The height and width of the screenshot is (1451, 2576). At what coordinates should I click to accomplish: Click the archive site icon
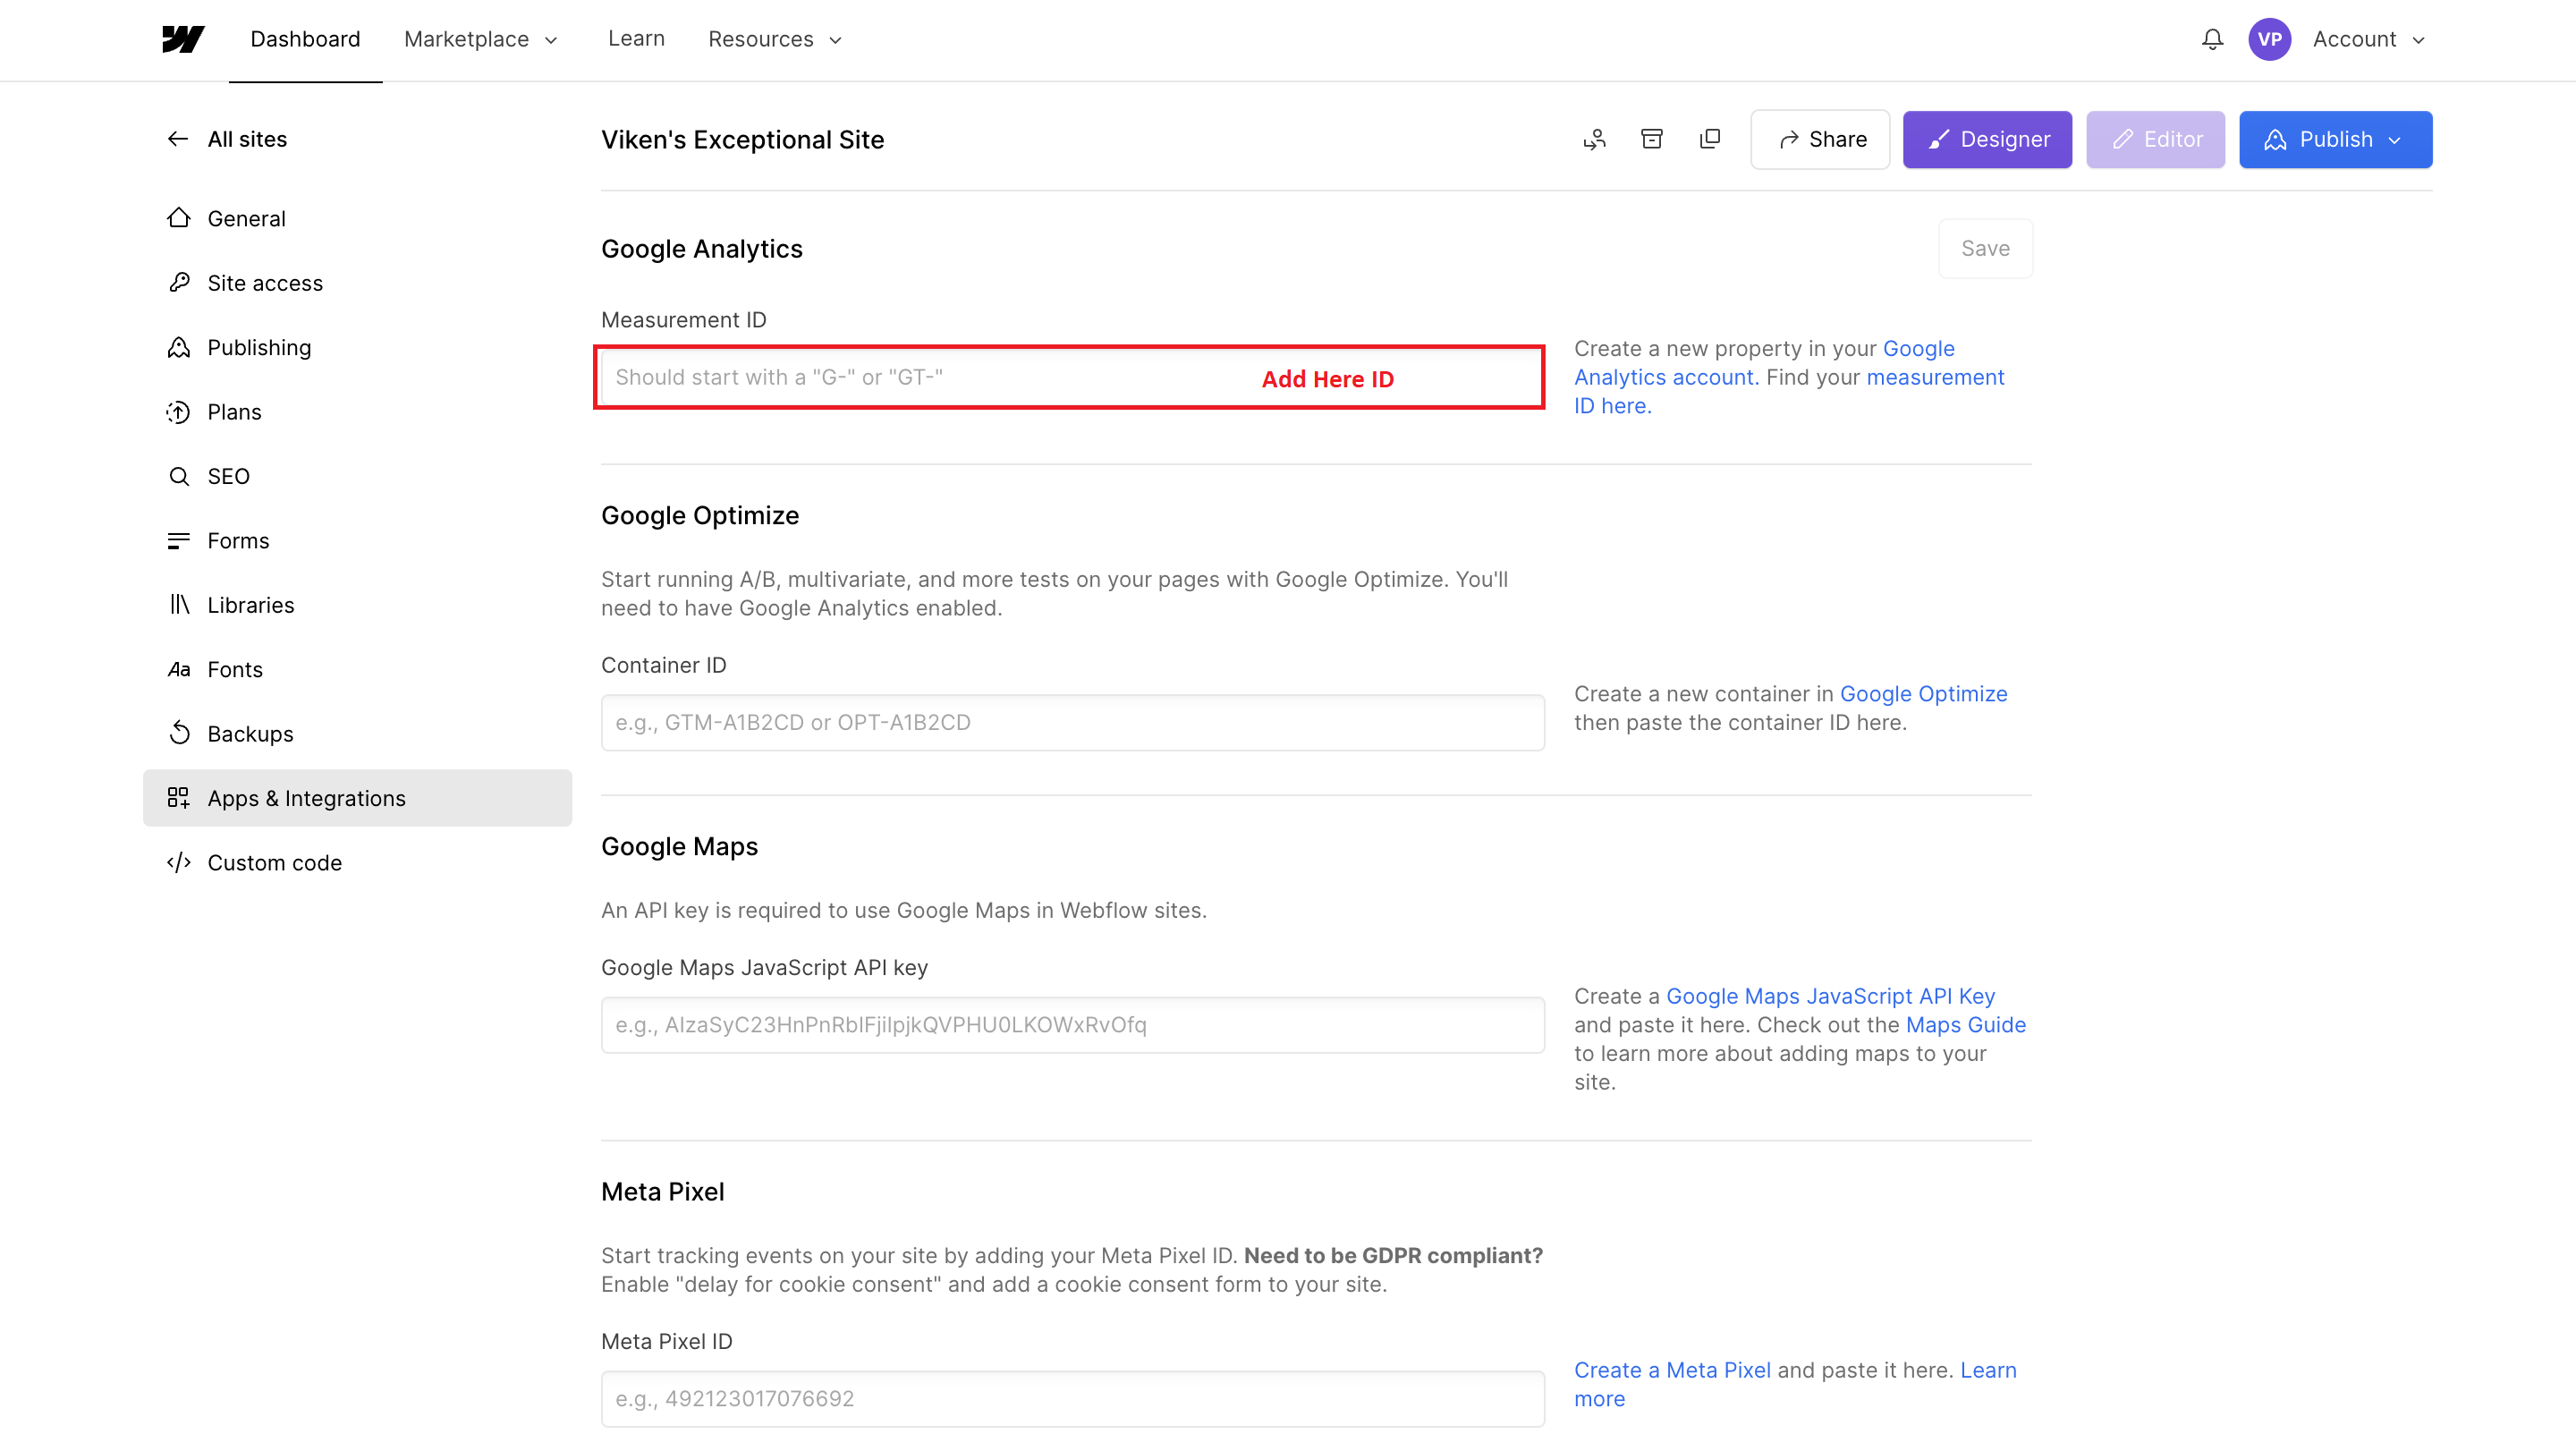pos(1652,139)
